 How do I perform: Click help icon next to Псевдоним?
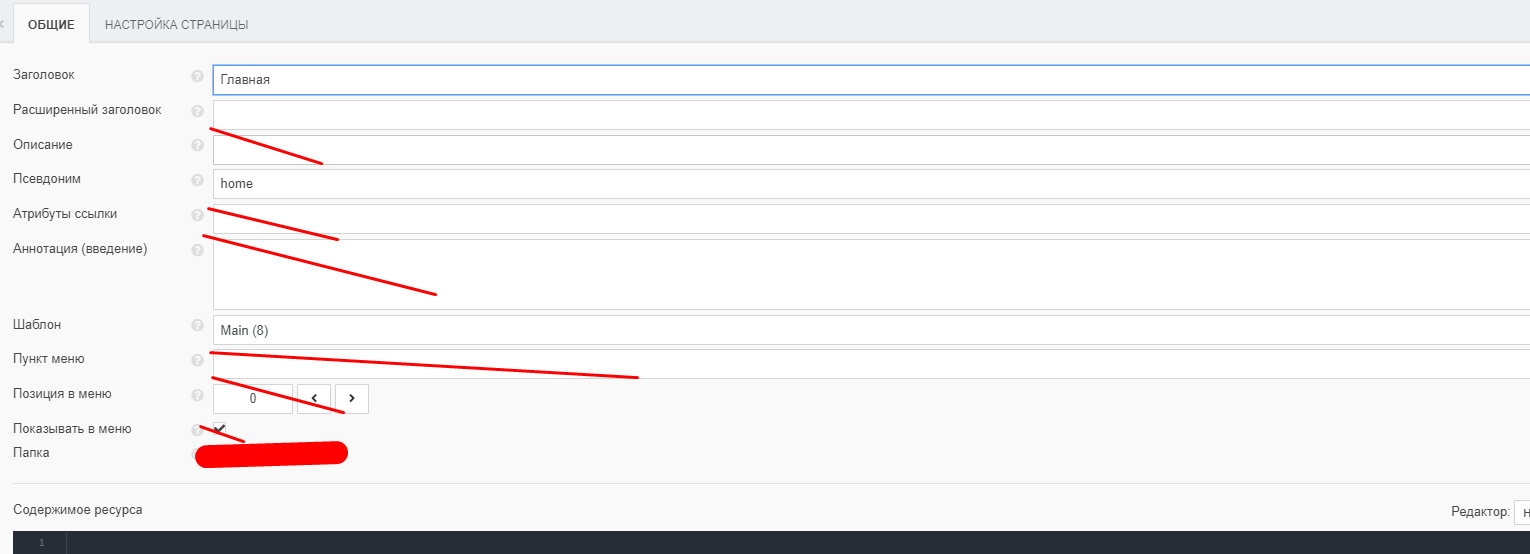(x=197, y=180)
